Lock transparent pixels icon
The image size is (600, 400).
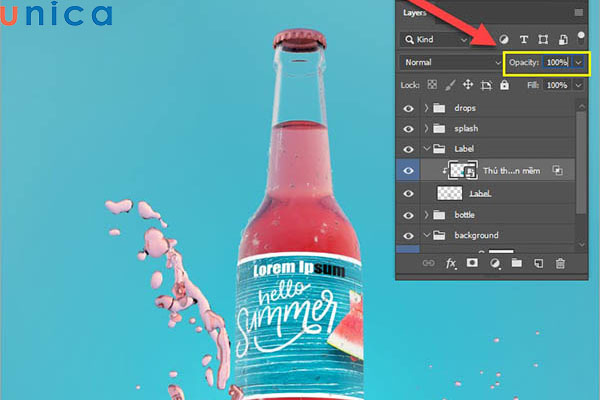[x=432, y=85]
